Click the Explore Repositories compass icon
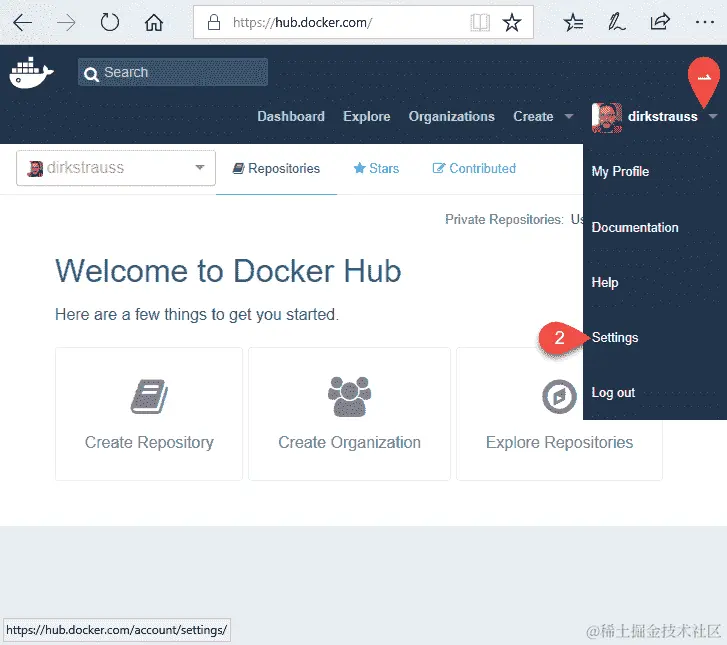The width and height of the screenshot is (727, 645). click(559, 396)
